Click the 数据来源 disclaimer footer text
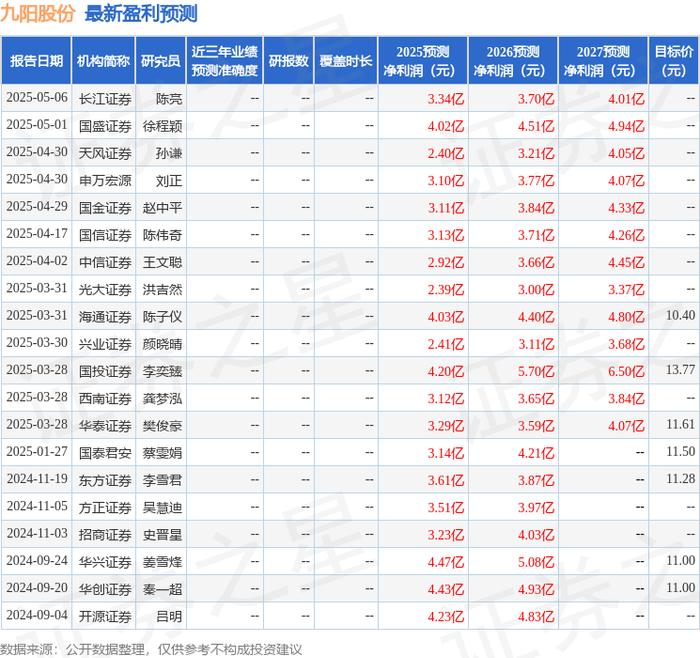This screenshot has width=700, height=658. pos(151,649)
